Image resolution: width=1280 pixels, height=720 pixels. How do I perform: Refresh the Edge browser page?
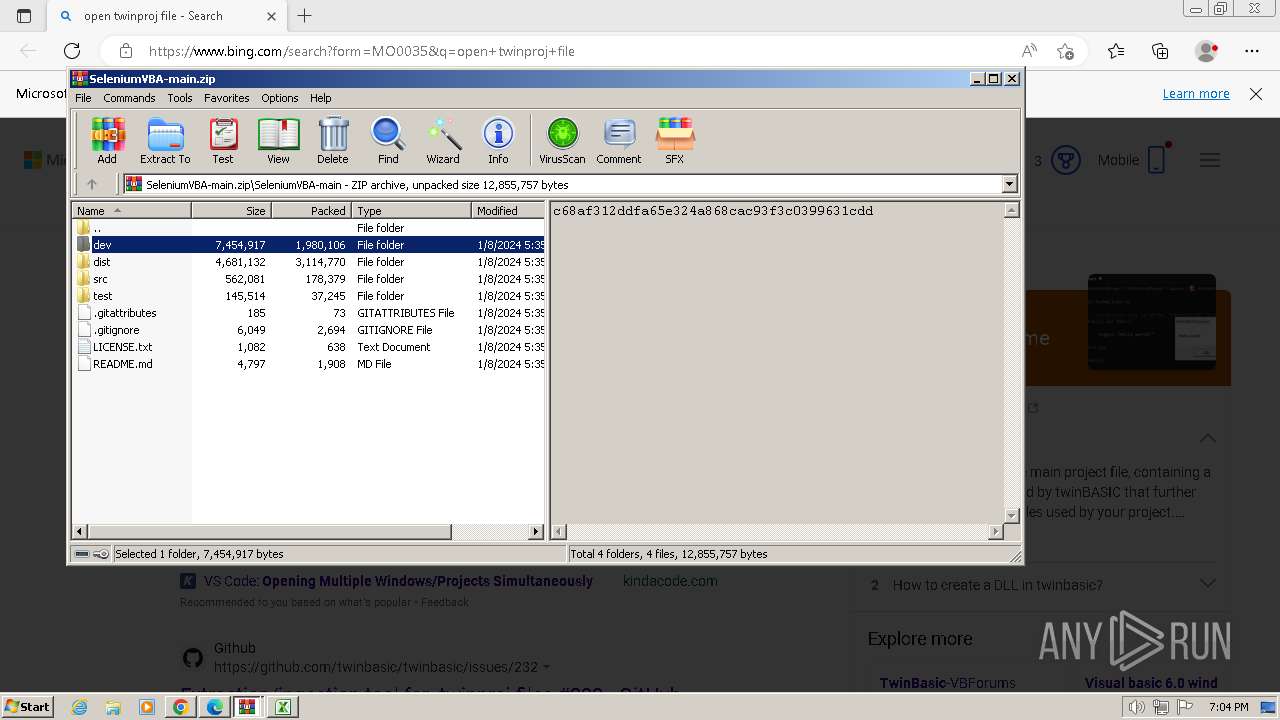point(72,51)
